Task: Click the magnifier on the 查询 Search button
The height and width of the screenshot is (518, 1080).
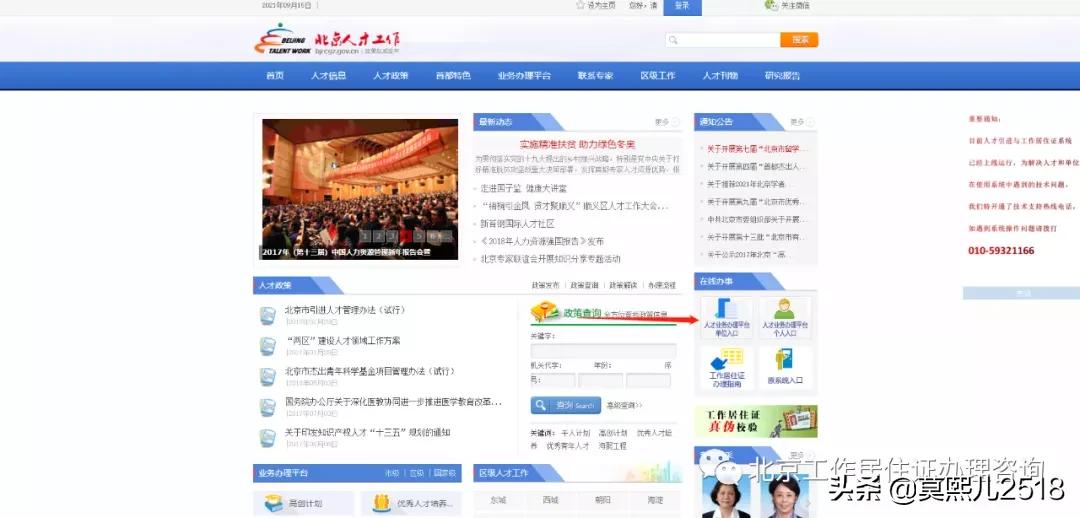Action: (542, 405)
